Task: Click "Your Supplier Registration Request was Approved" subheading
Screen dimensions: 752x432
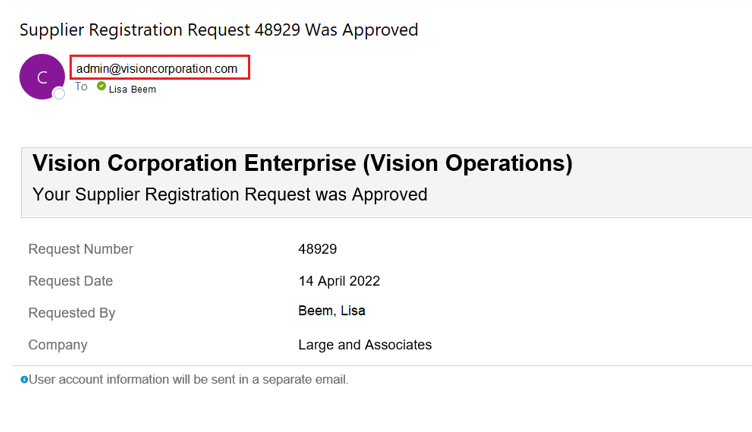Action: click(230, 194)
